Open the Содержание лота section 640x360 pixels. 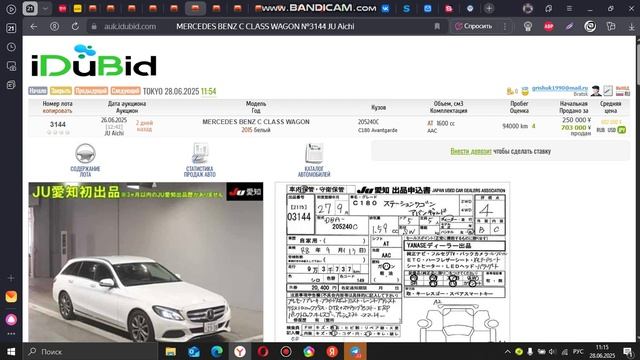(x=85, y=160)
